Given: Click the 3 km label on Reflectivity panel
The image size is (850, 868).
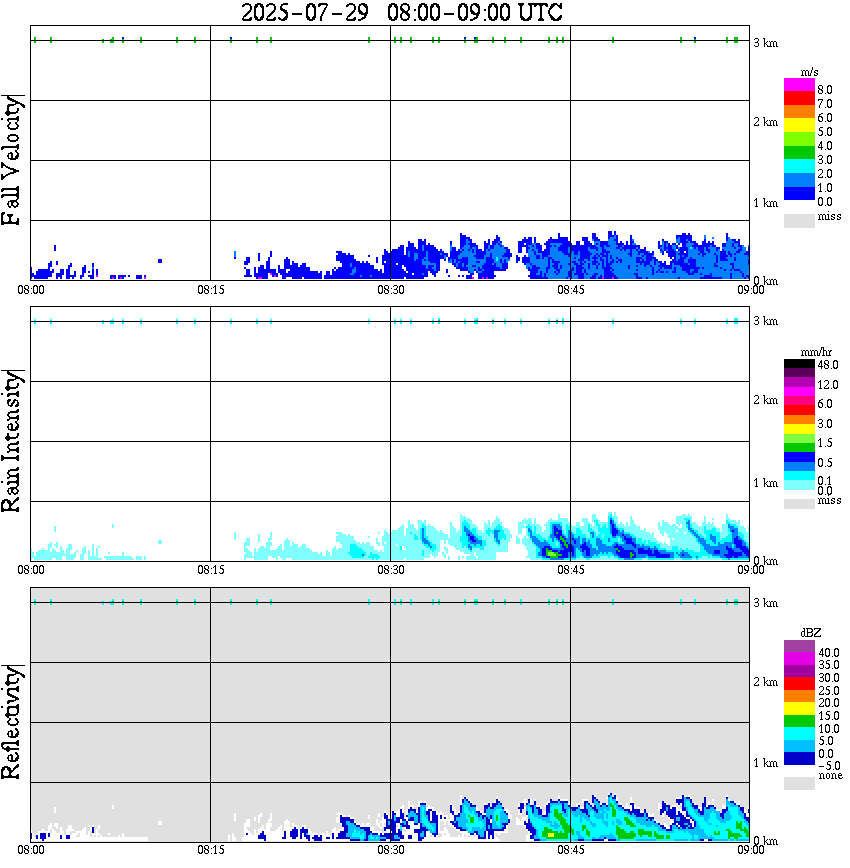Looking at the screenshot, I should tap(765, 603).
